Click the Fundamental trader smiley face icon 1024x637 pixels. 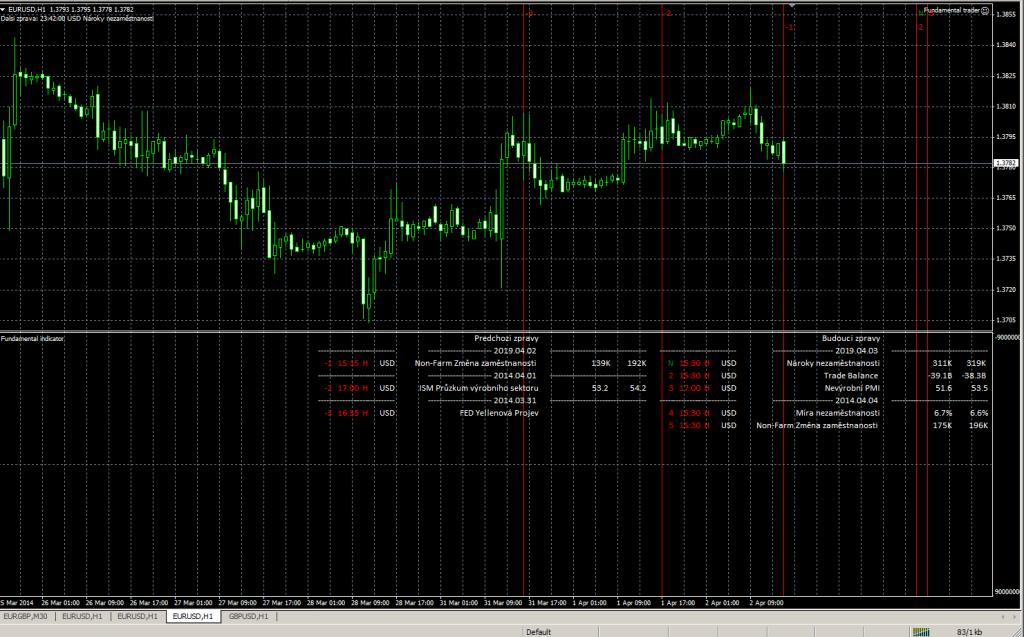[x=985, y=10]
